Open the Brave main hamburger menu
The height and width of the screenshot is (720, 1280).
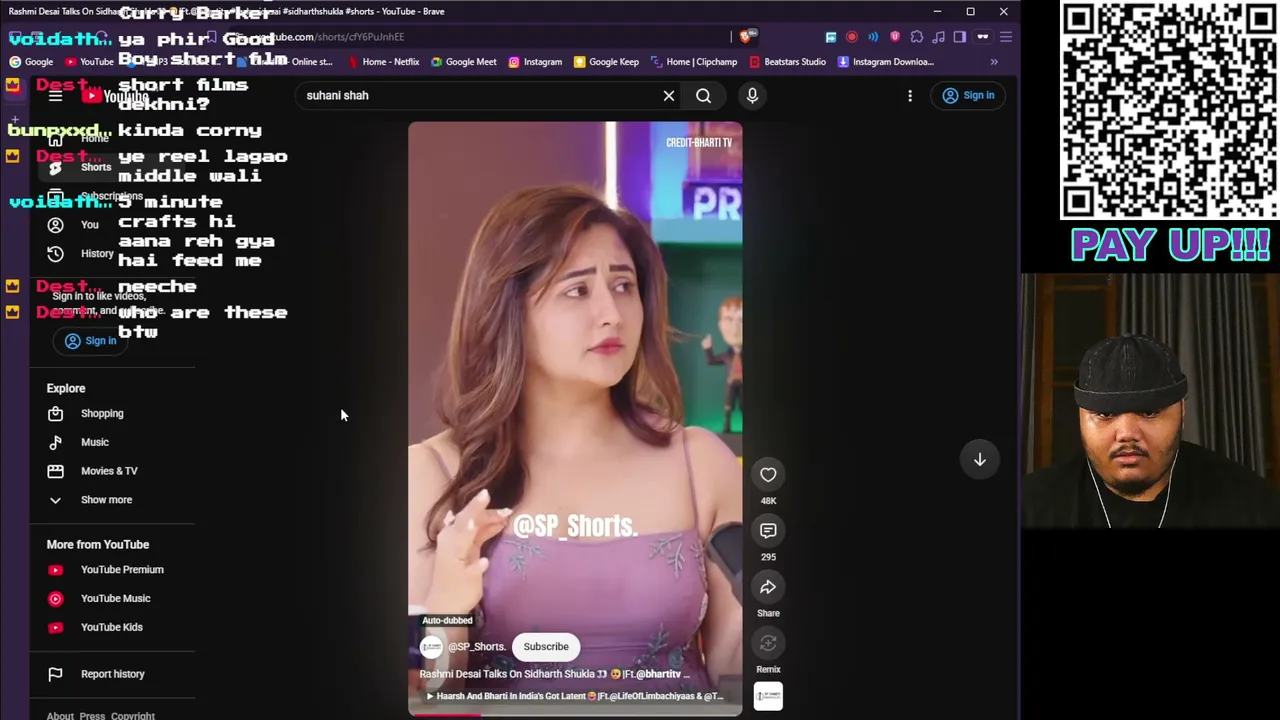click(1006, 37)
